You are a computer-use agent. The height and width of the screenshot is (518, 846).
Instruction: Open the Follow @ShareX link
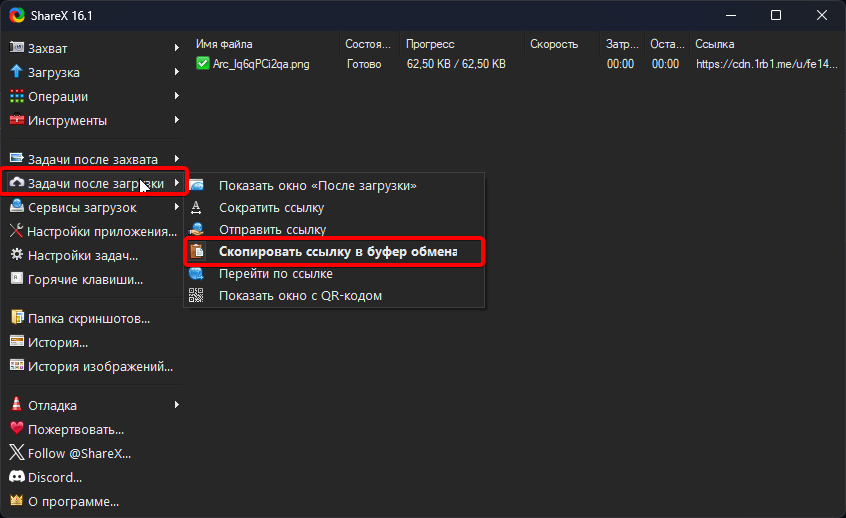coord(79,453)
